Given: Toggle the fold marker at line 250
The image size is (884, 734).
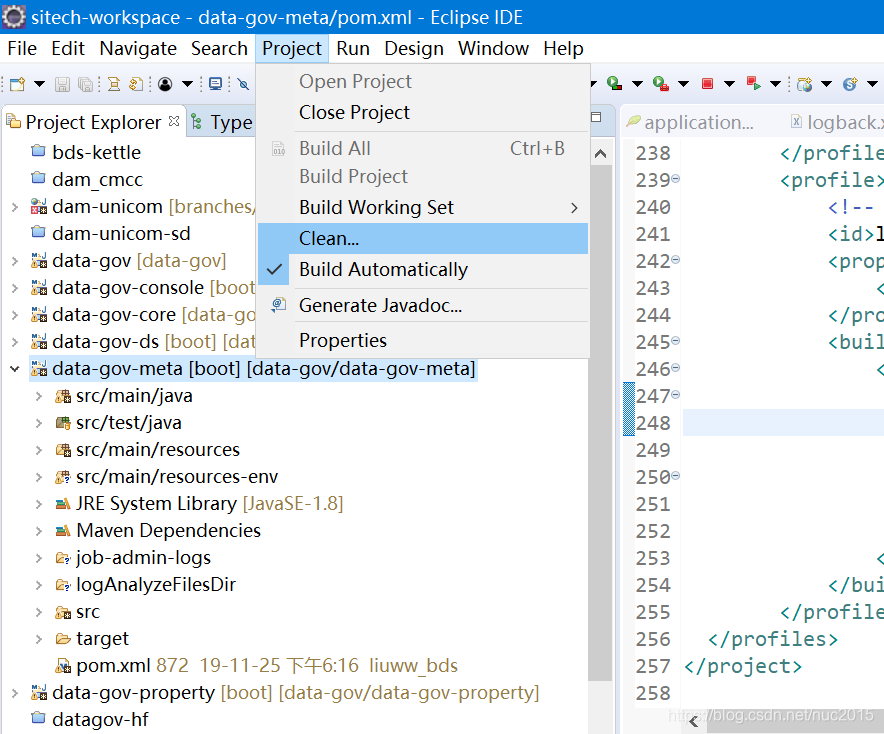Looking at the screenshot, I should click(x=675, y=476).
